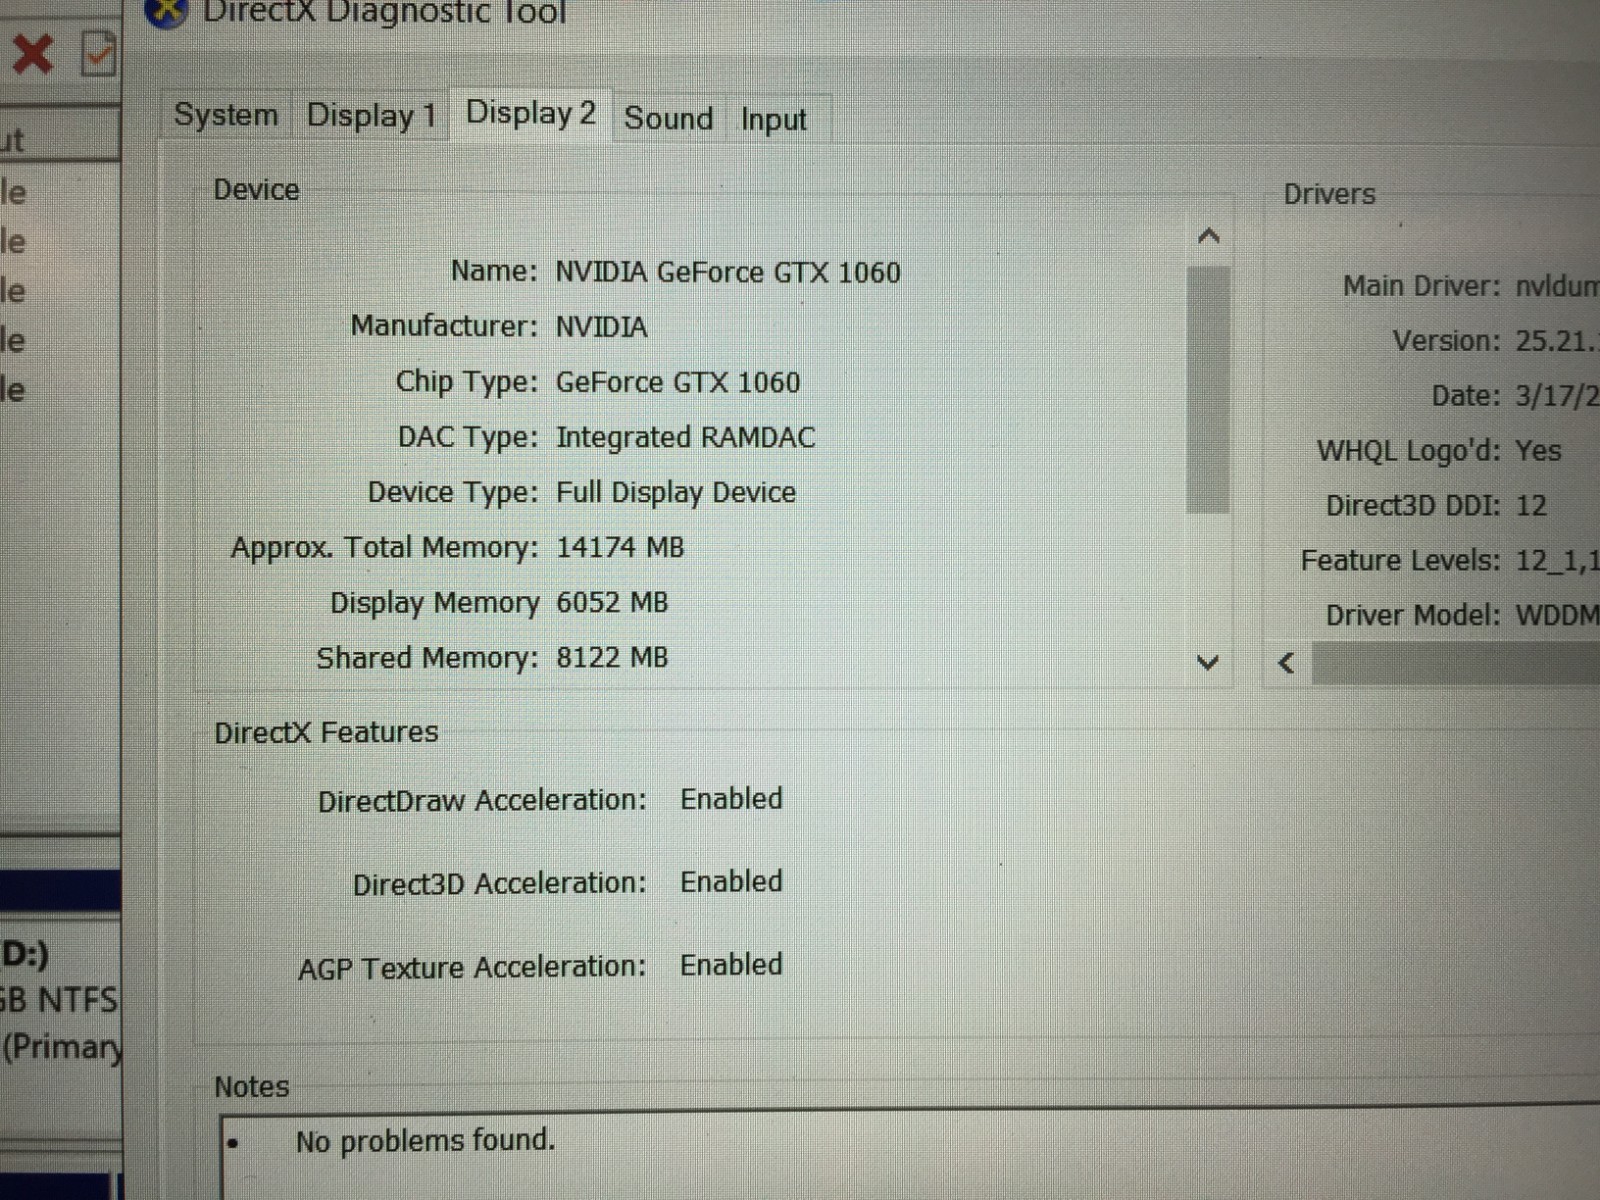Click the Device list scroll-down arrow
This screenshot has height=1200, width=1600.
[x=1208, y=661]
